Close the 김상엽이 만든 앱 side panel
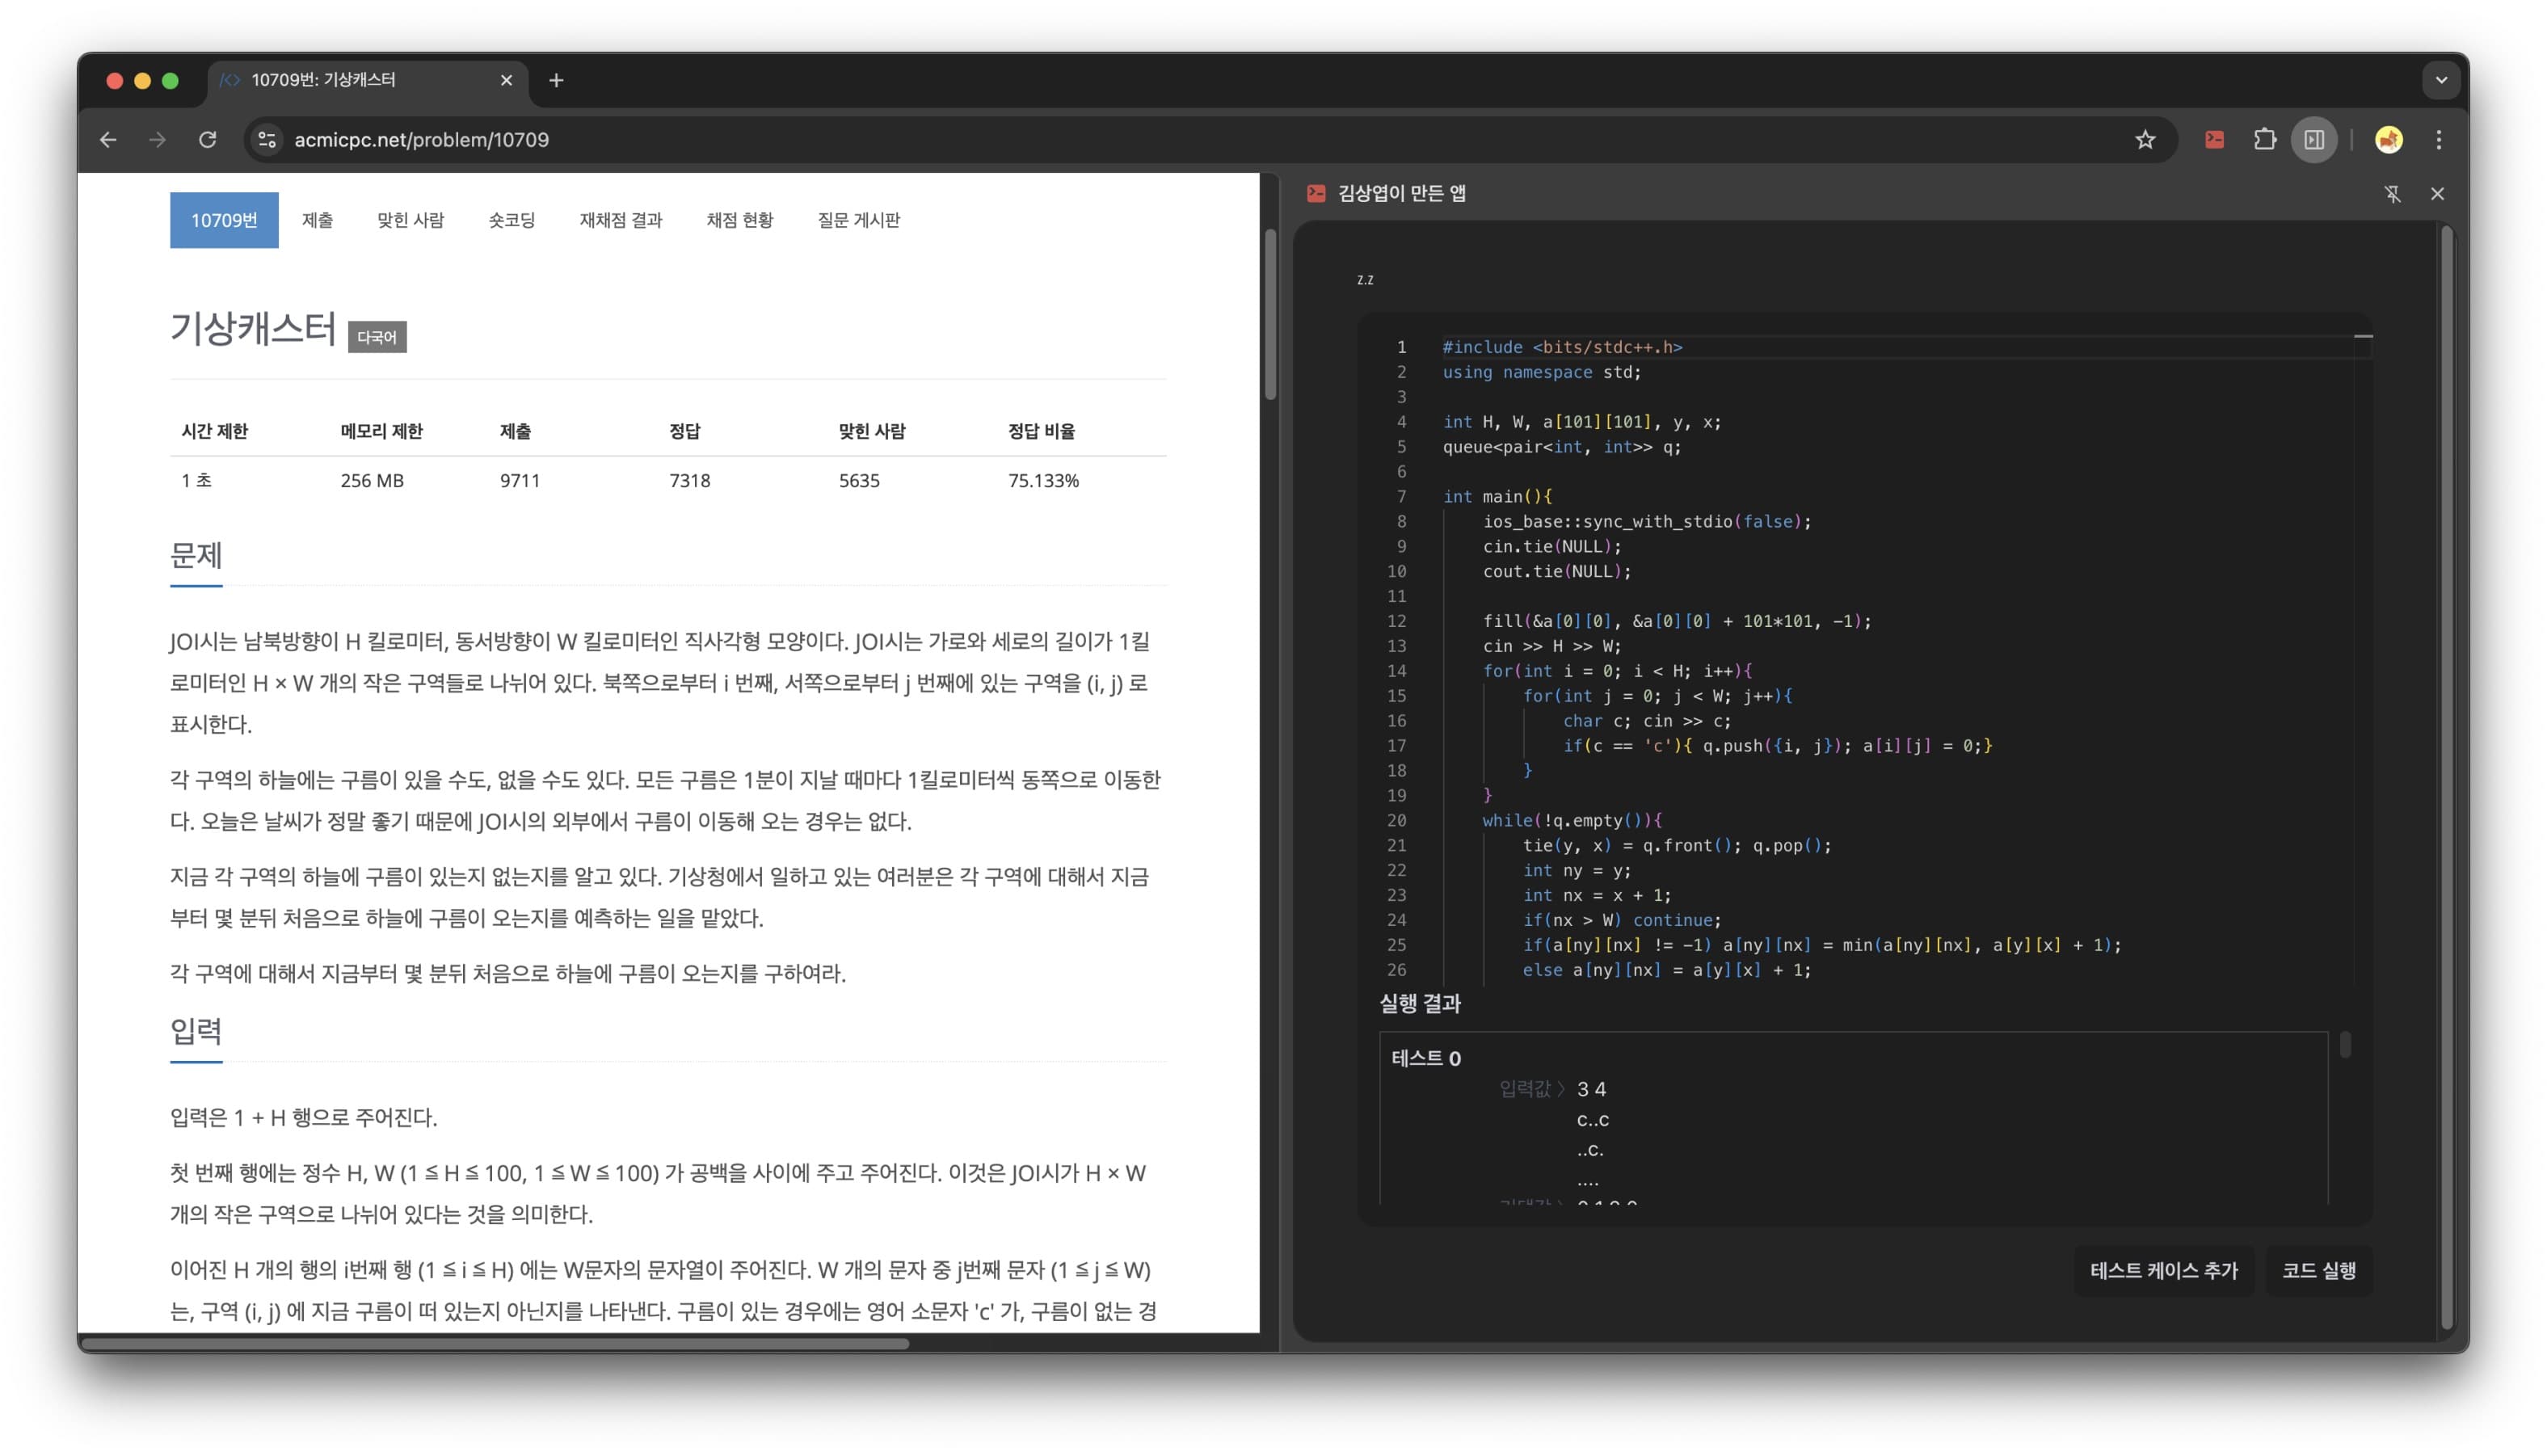Viewport: 2547px width, 1456px height. pos(2438,193)
